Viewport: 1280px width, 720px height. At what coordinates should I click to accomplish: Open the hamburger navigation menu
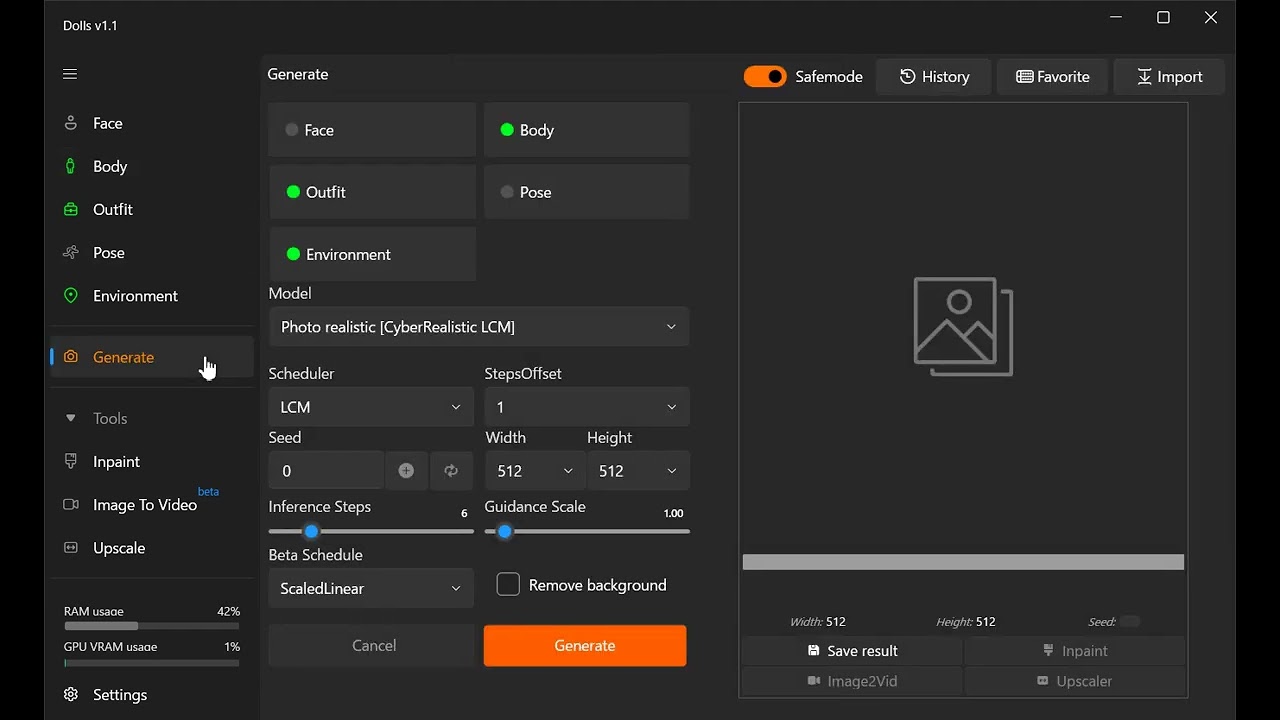click(x=70, y=74)
